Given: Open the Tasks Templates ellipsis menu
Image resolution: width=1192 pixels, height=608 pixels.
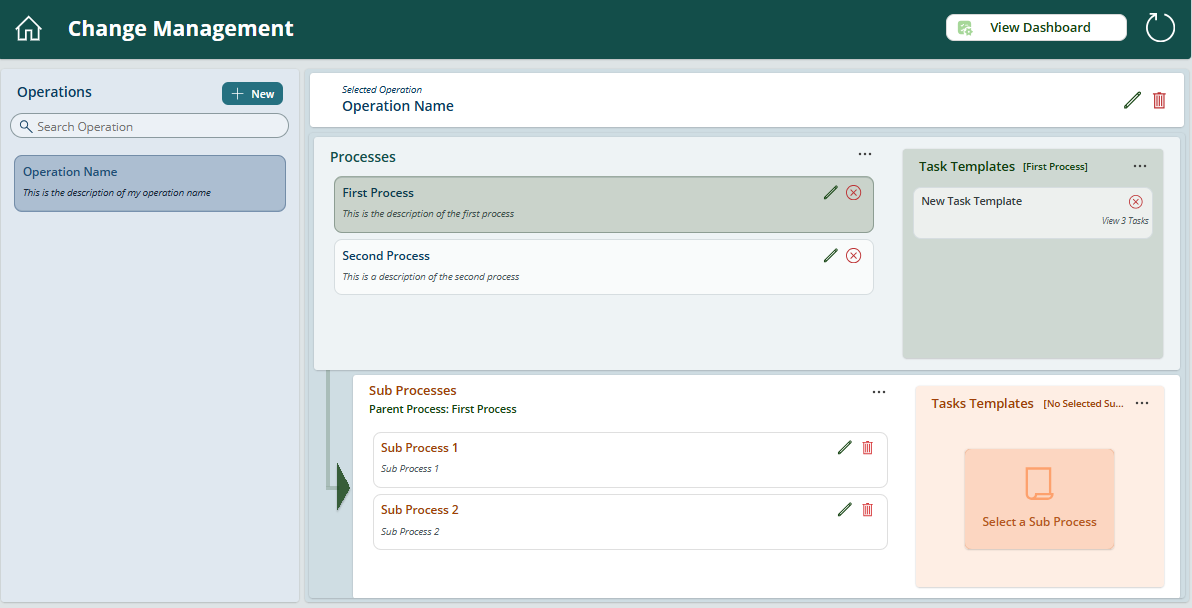Looking at the screenshot, I should coord(1142,403).
